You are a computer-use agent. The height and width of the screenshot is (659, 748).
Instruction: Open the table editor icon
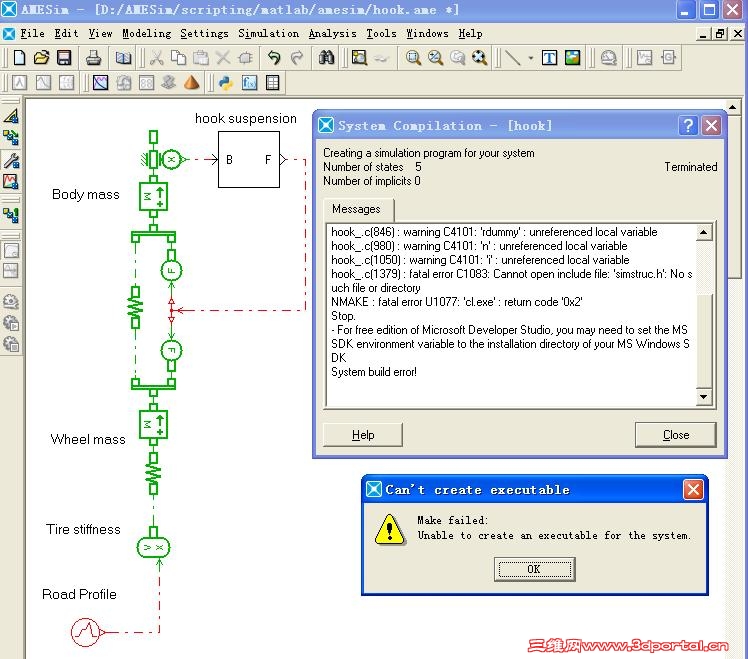(272, 83)
